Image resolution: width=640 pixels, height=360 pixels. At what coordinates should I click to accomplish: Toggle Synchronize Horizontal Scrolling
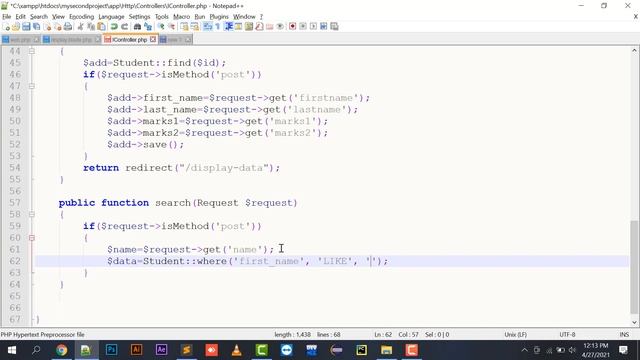pyautogui.click(x=195, y=27)
